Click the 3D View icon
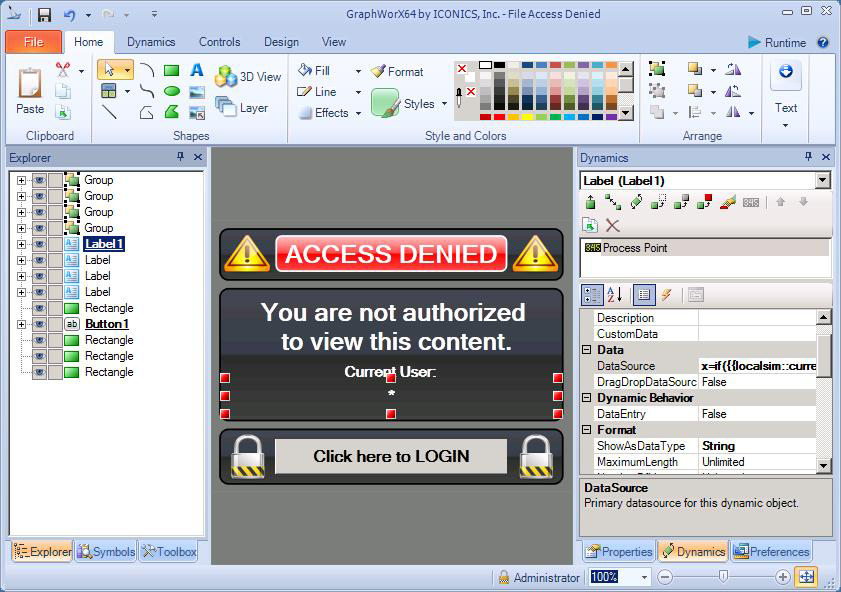The width and height of the screenshot is (841, 592). (226, 77)
